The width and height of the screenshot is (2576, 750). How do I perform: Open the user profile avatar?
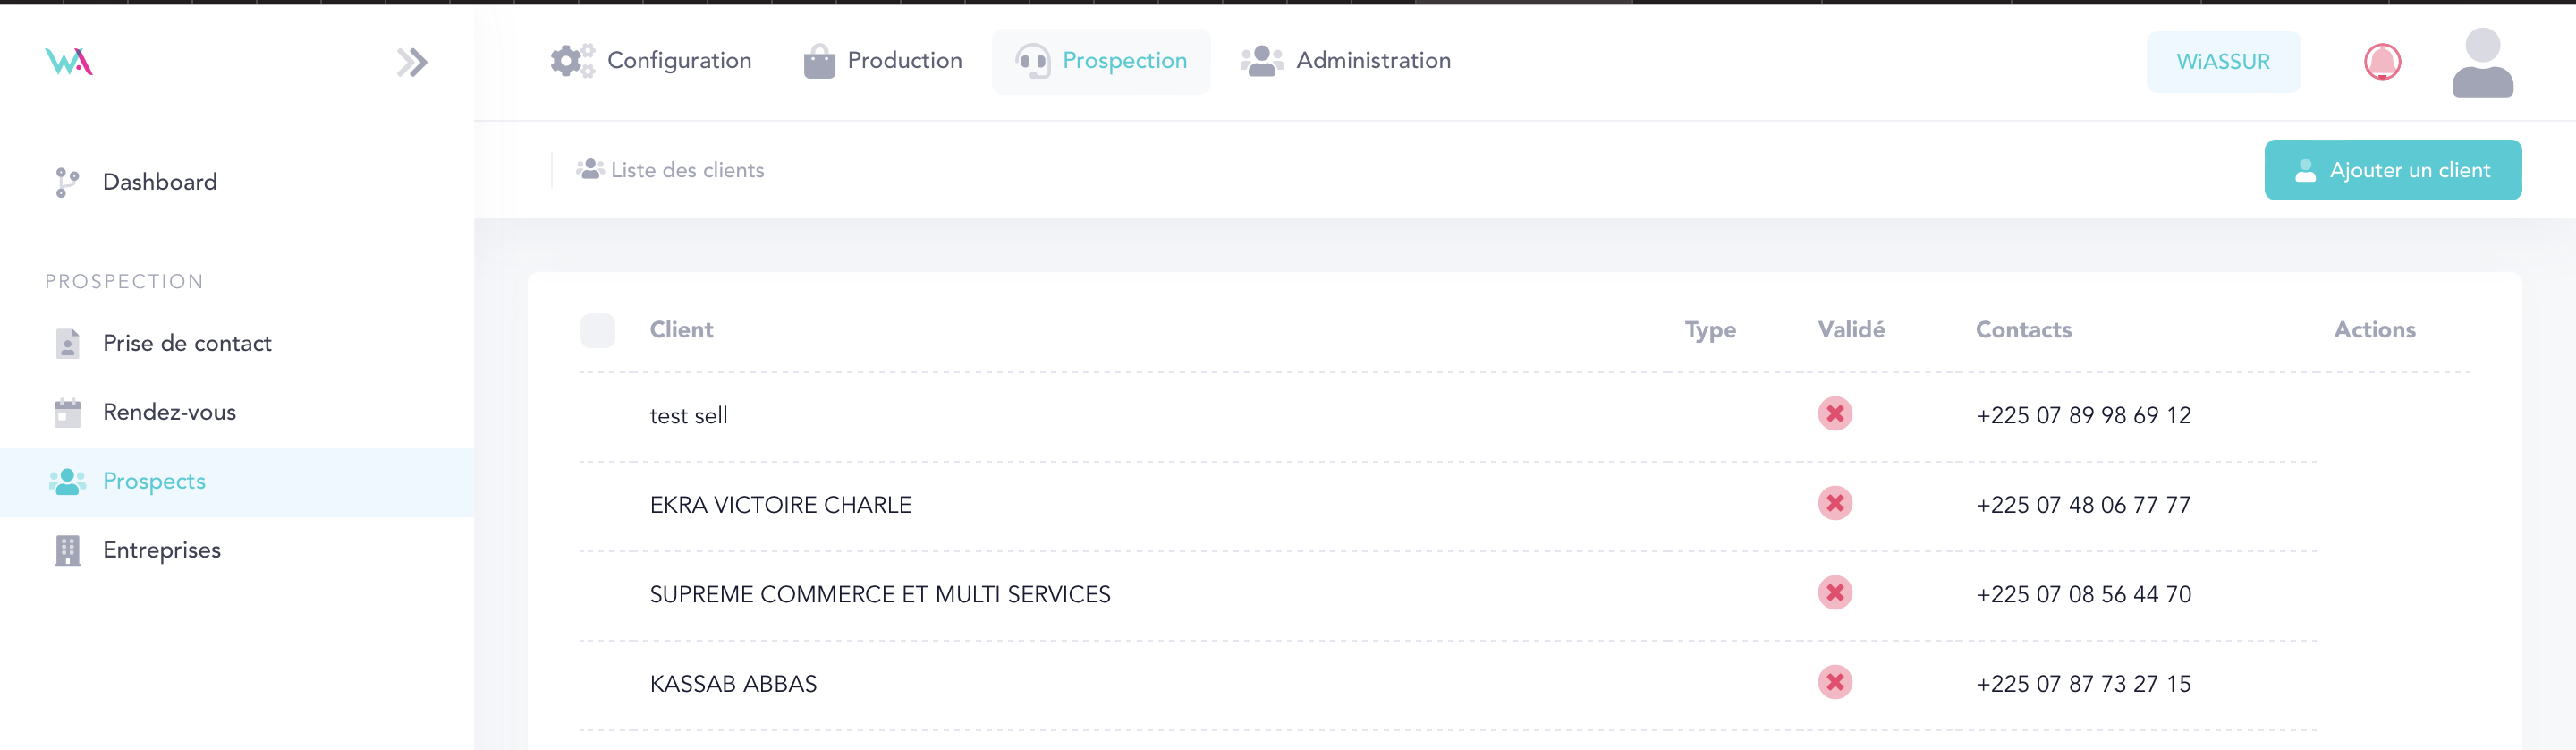point(2482,63)
